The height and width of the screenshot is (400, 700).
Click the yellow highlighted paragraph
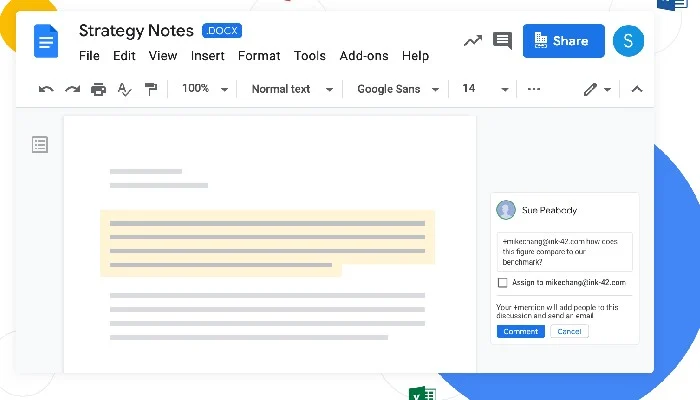[267, 243]
